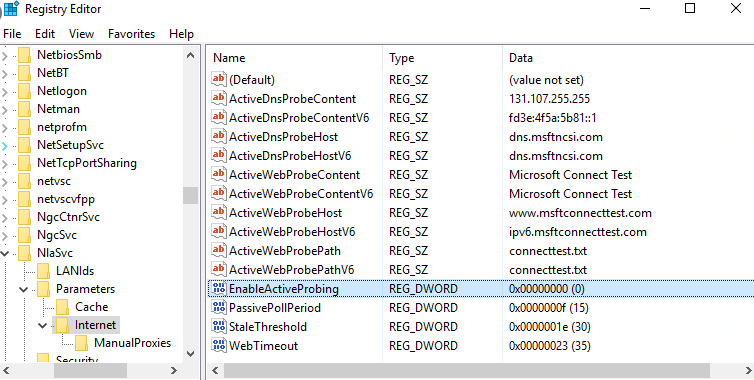Expand the NetSetupSvc key
The height and width of the screenshot is (380, 754).
(x=5, y=145)
